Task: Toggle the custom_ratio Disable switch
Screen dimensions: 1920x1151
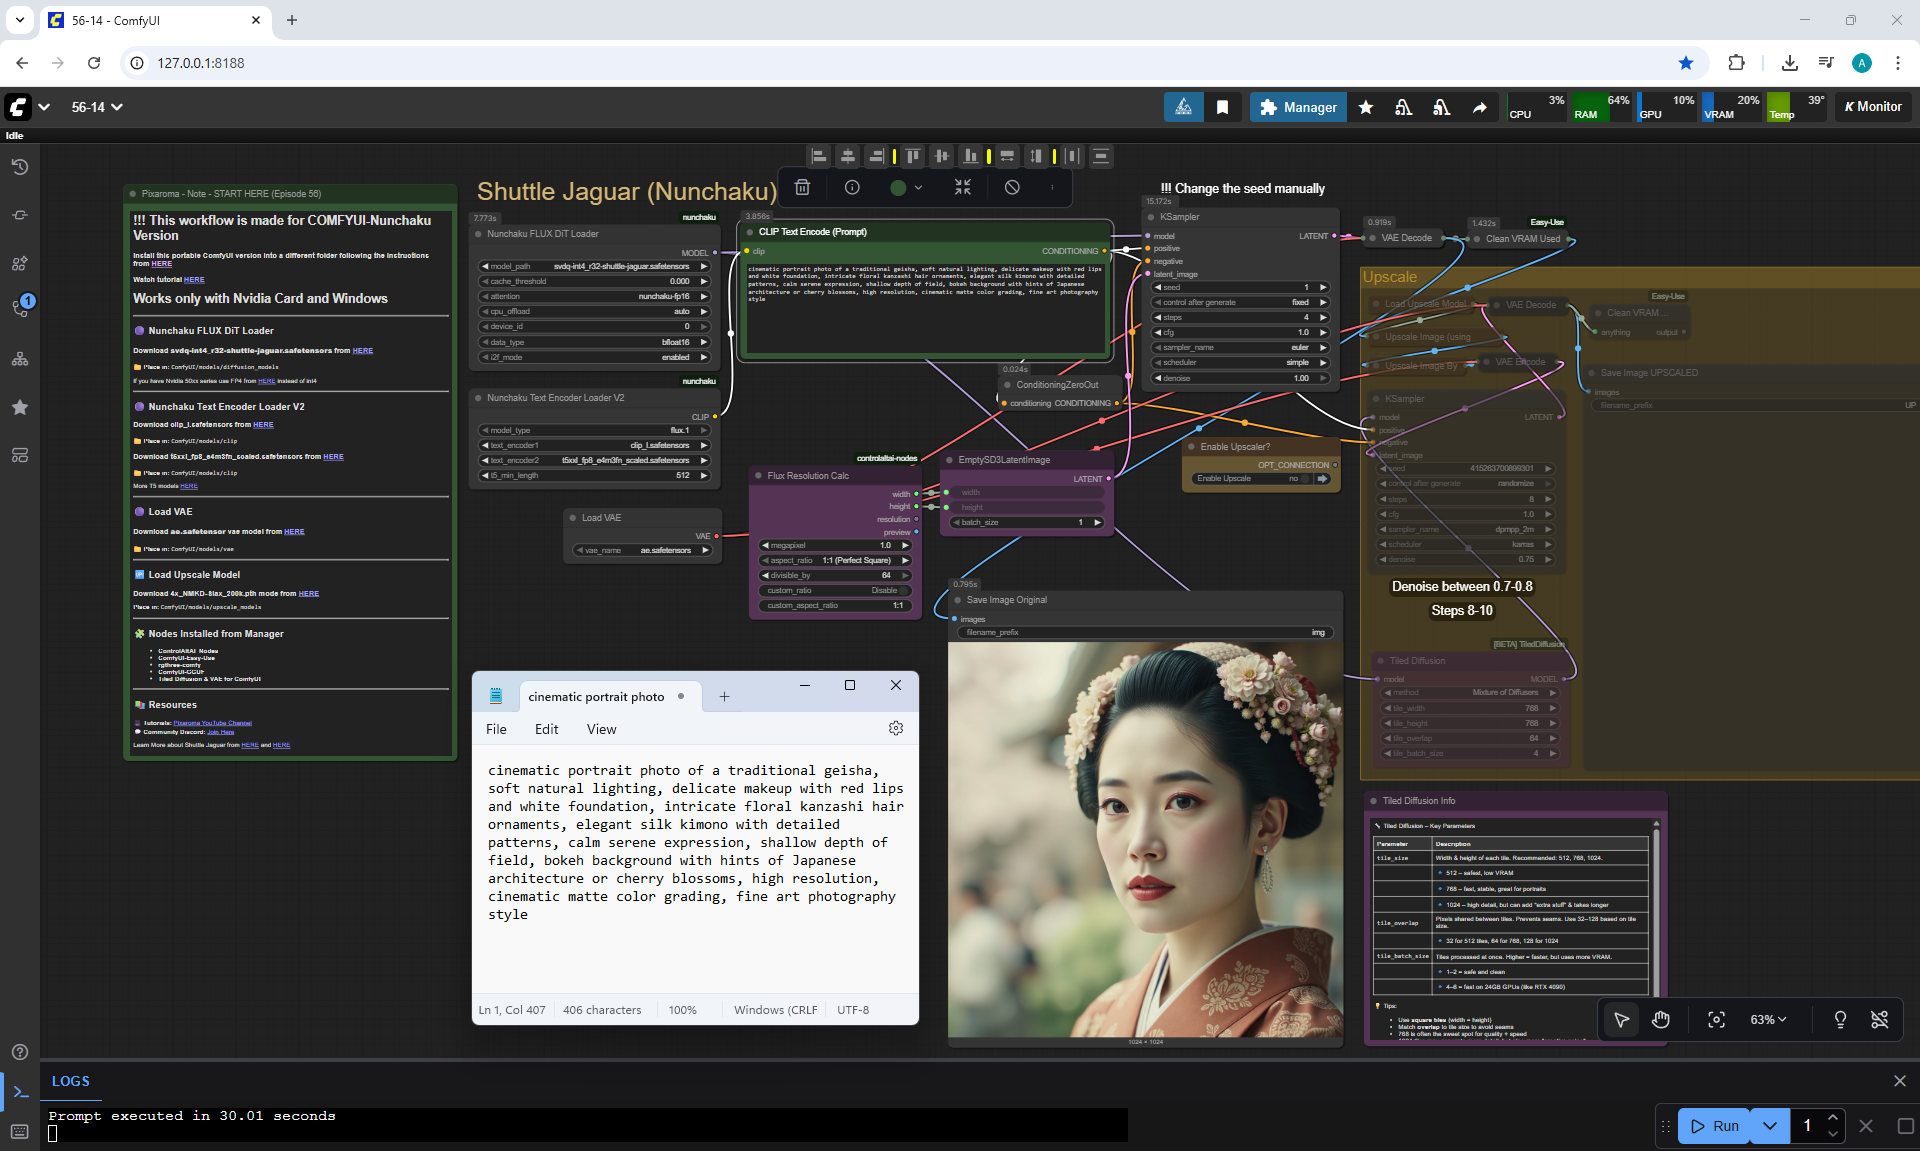Action: pyautogui.click(x=902, y=590)
